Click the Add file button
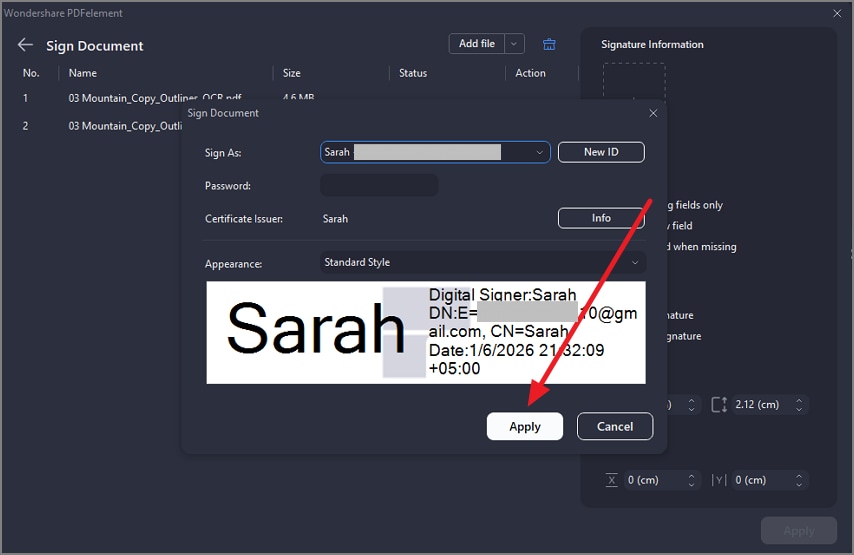854x555 pixels. [x=477, y=44]
